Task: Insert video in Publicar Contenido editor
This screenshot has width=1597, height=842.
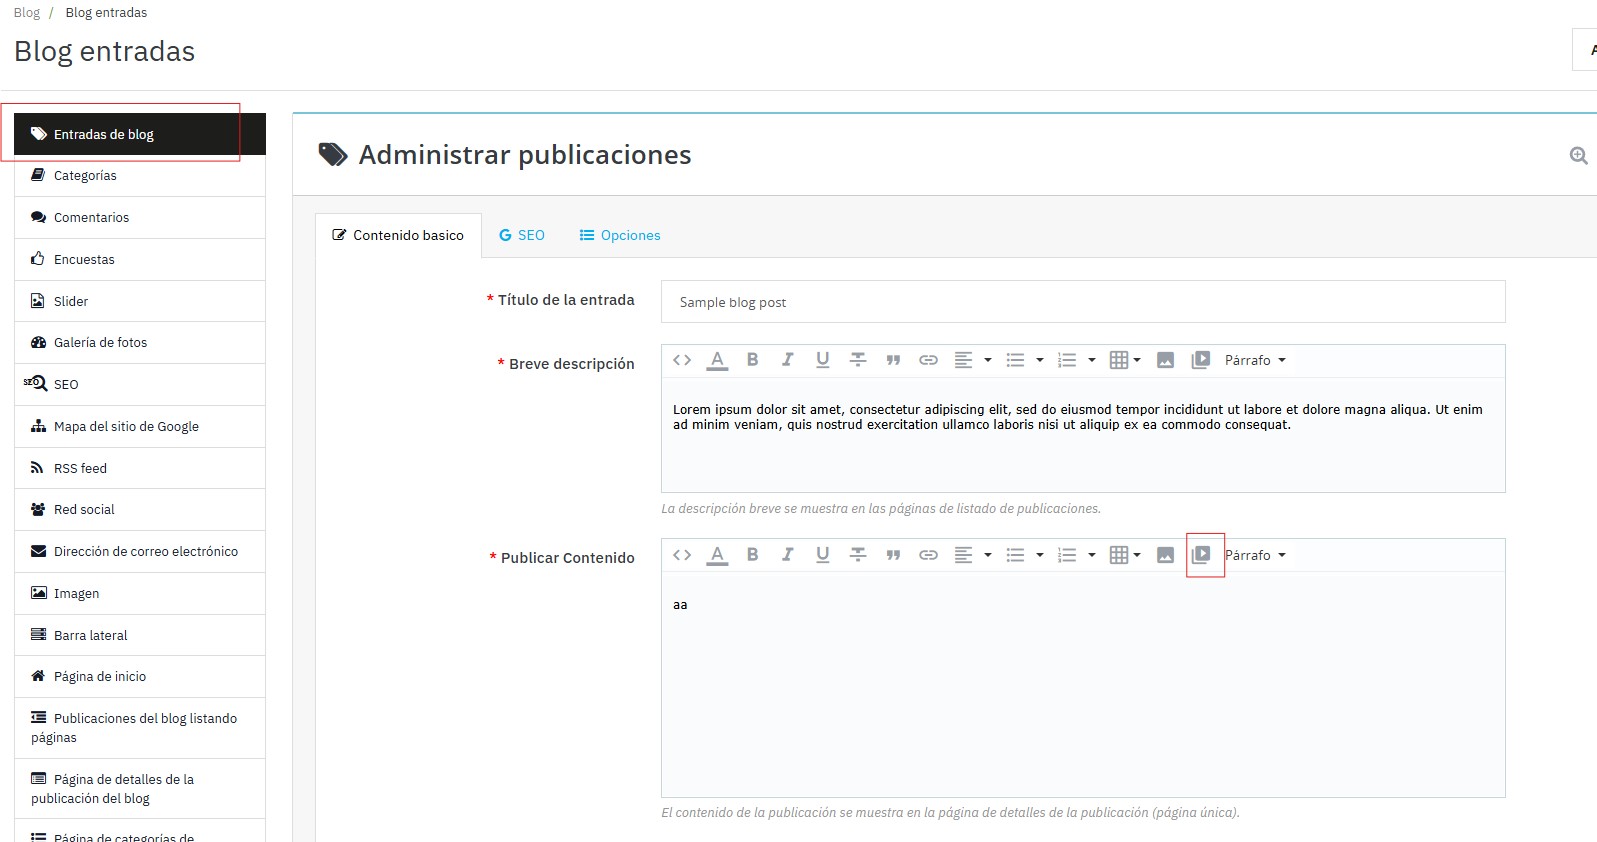Action: (1201, 555)
